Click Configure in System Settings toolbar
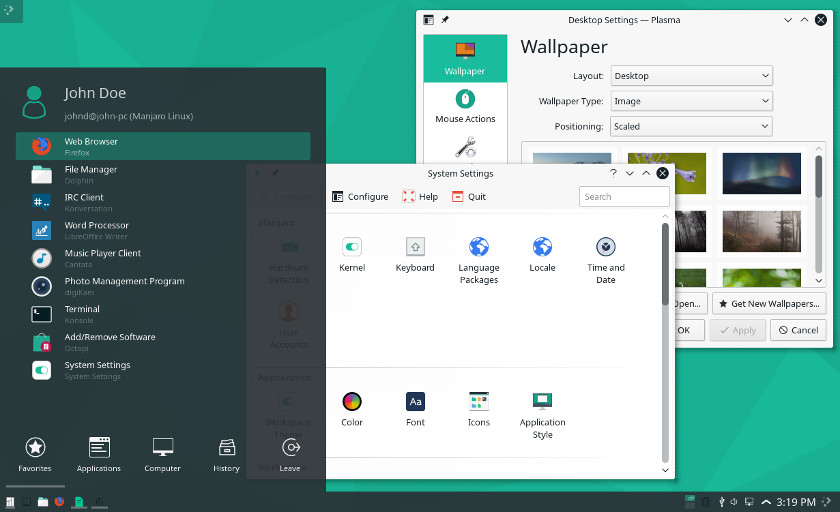This screenshot has height=512, width=840. 360,197
